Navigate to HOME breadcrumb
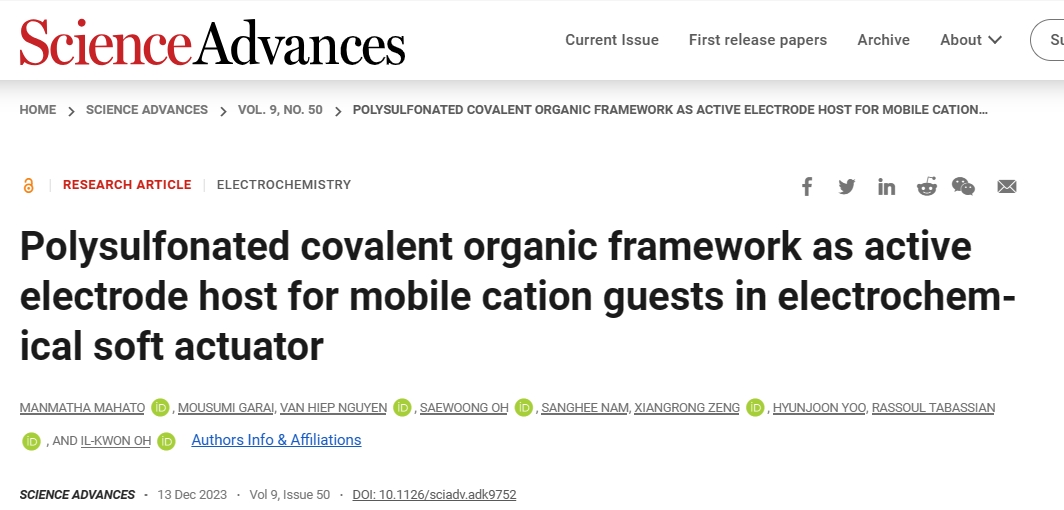 point(38,110)
